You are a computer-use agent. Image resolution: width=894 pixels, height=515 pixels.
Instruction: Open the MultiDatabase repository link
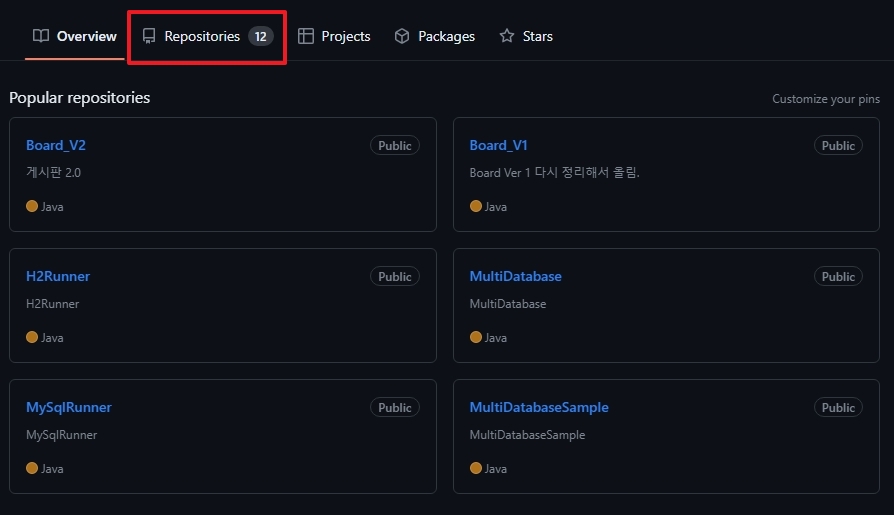click(515, 276)
